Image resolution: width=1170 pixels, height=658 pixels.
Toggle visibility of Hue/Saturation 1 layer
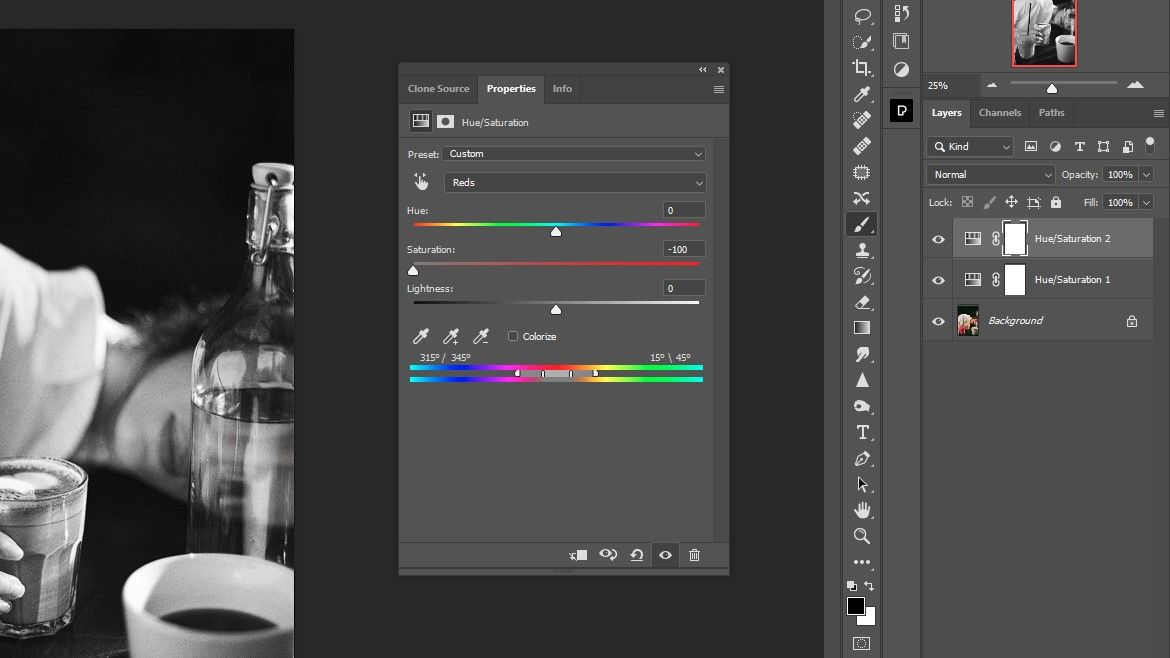pyautogui.click(x=938, y=280)
